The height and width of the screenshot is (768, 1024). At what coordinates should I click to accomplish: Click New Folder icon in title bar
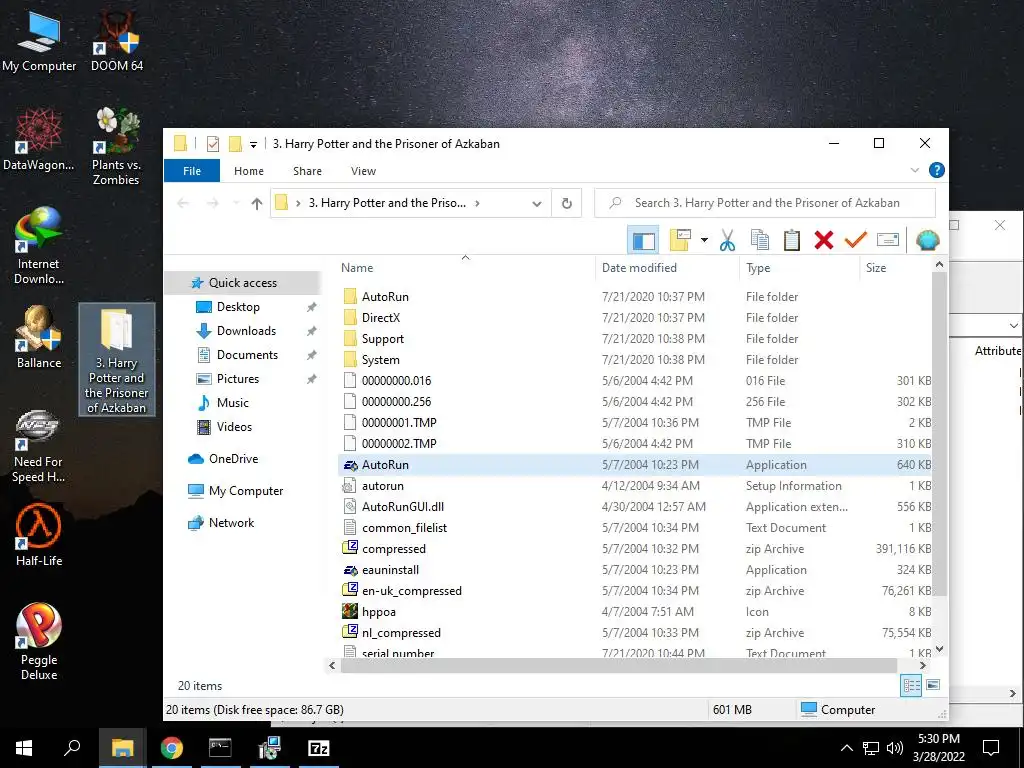pos(235,144)
